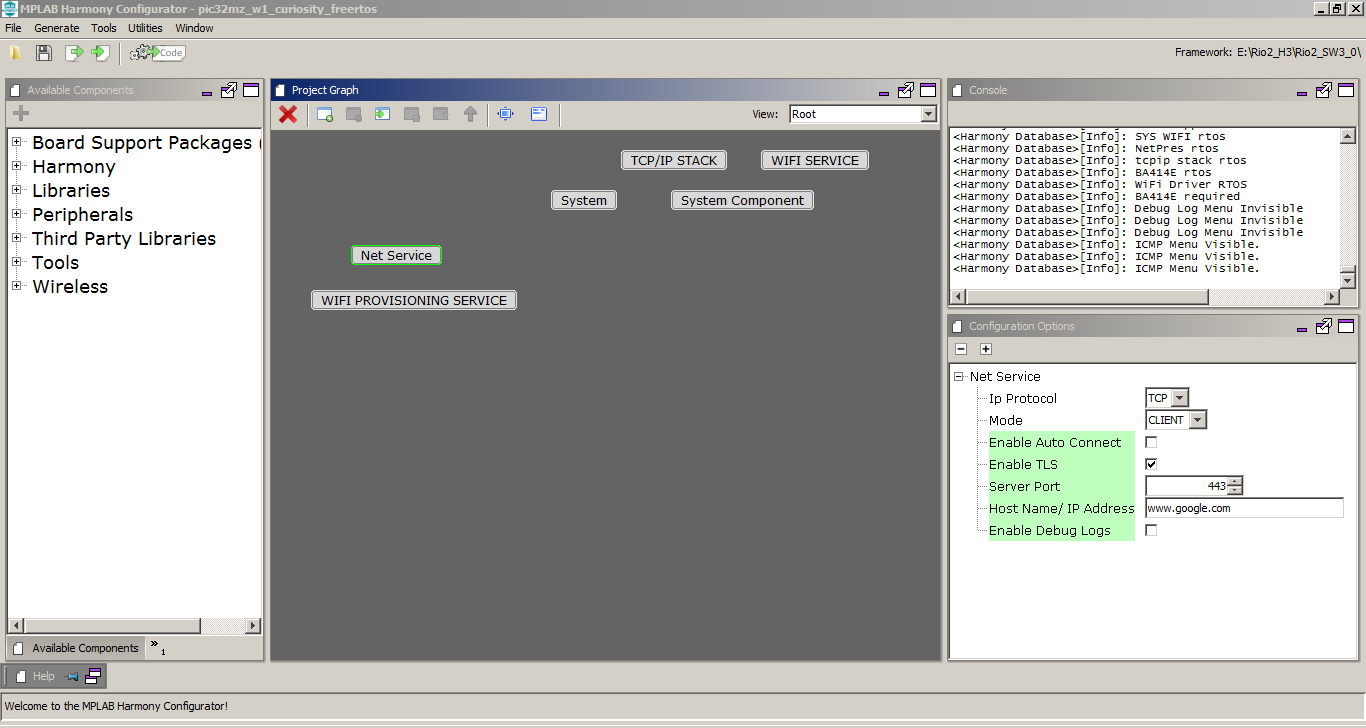This screenshot has width=1366, height=728.
Task: Uncheck the Enable TLS checkbox
Action: coord(1151,464)
